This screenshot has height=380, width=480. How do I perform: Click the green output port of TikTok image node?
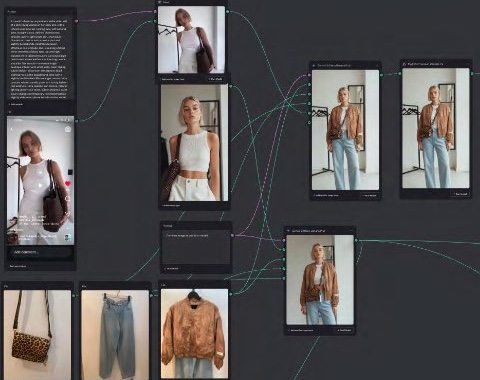point(77,121)
